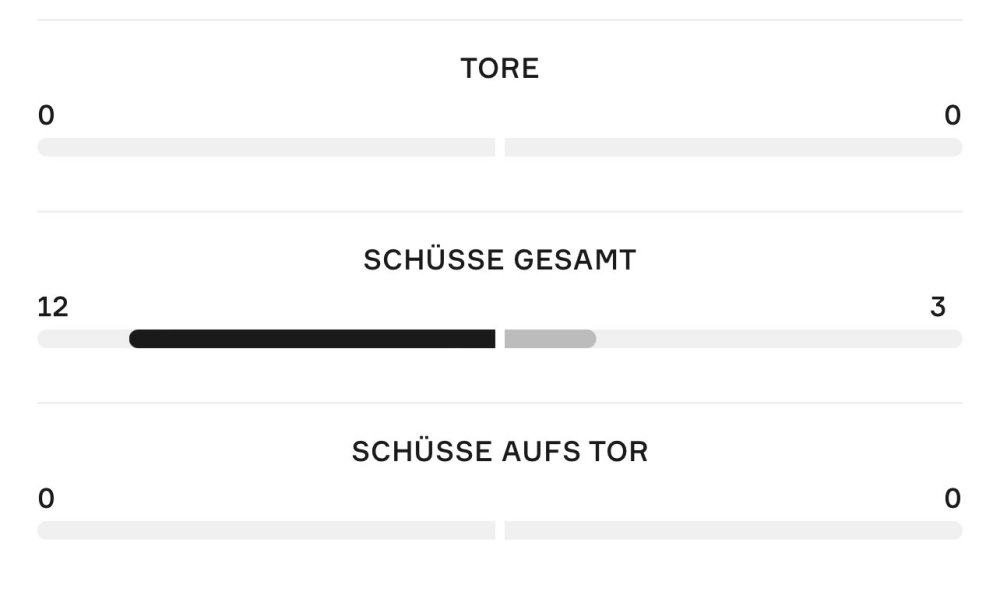Select the total shots value 3
Viewport: 1000px width, 592px height.
(x=937, y=307)
